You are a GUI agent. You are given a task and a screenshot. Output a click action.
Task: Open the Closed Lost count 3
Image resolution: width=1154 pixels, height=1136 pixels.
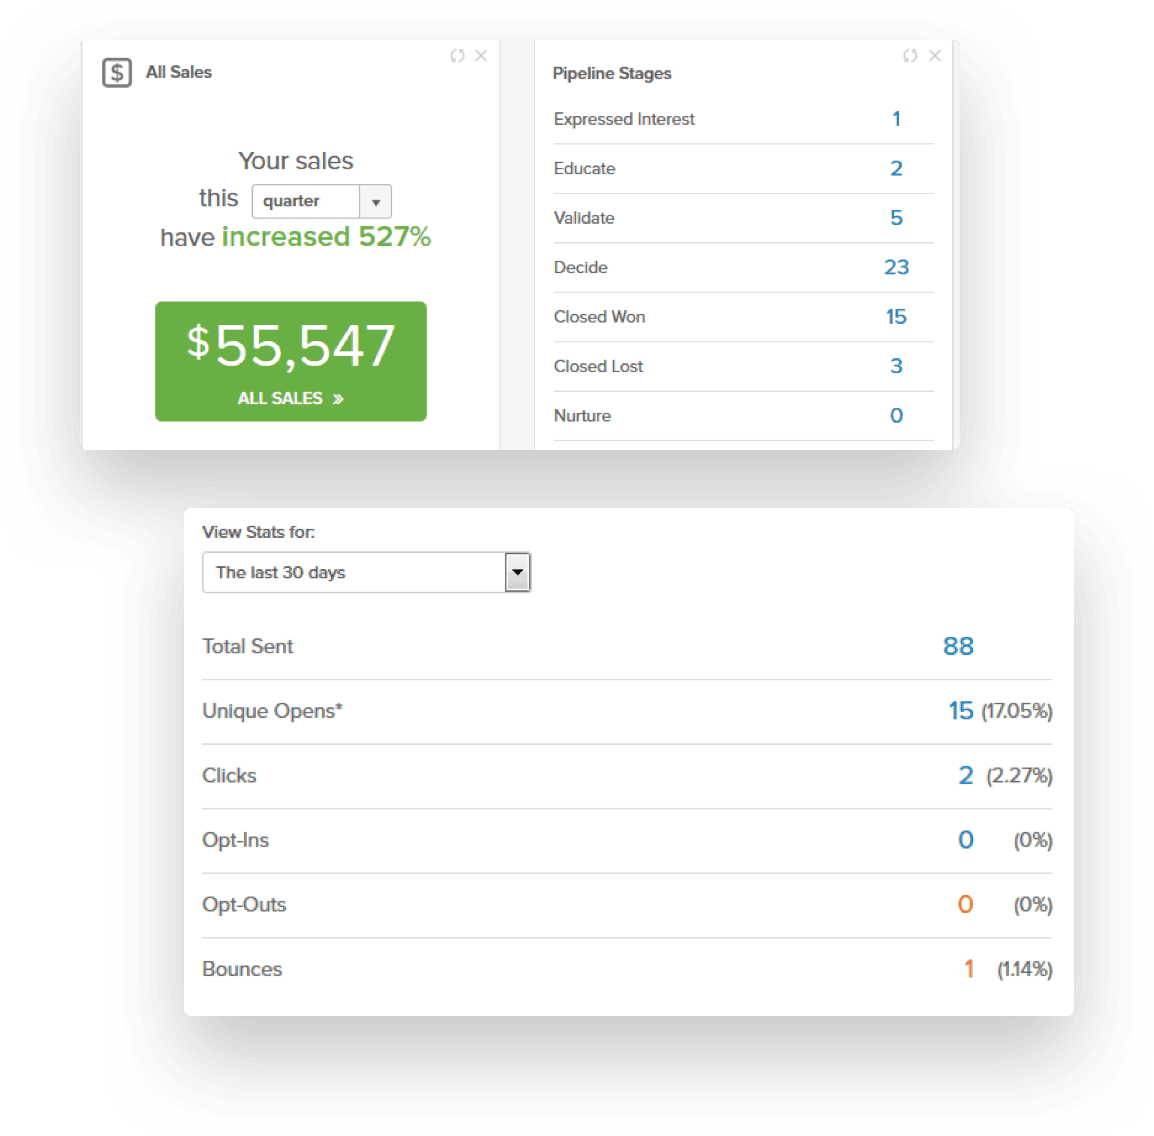896,366
